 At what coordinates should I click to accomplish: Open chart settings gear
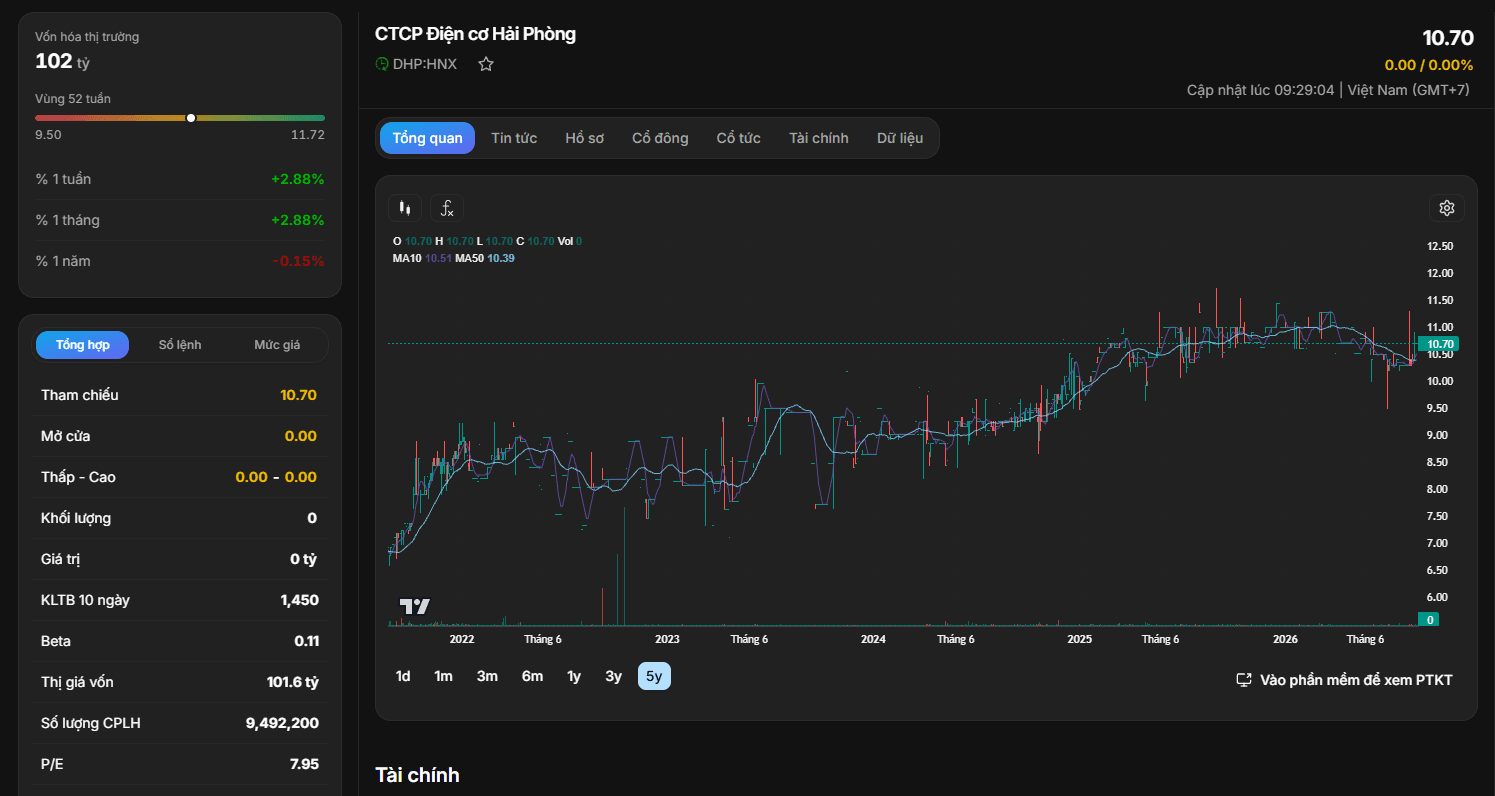coord(1446,208)
